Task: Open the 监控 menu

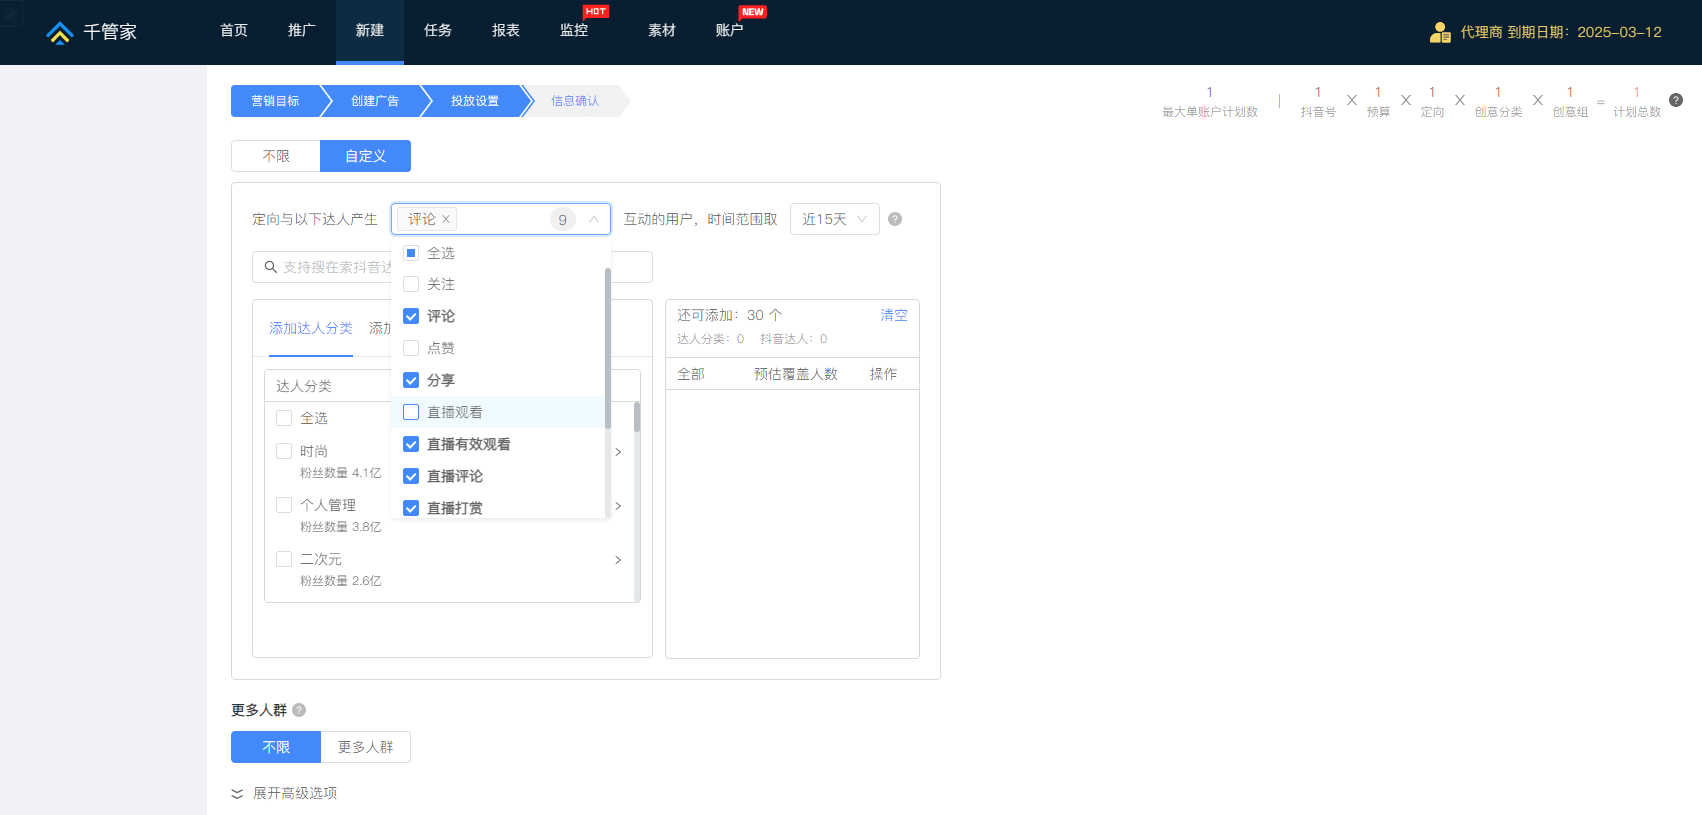Action: 574,31
